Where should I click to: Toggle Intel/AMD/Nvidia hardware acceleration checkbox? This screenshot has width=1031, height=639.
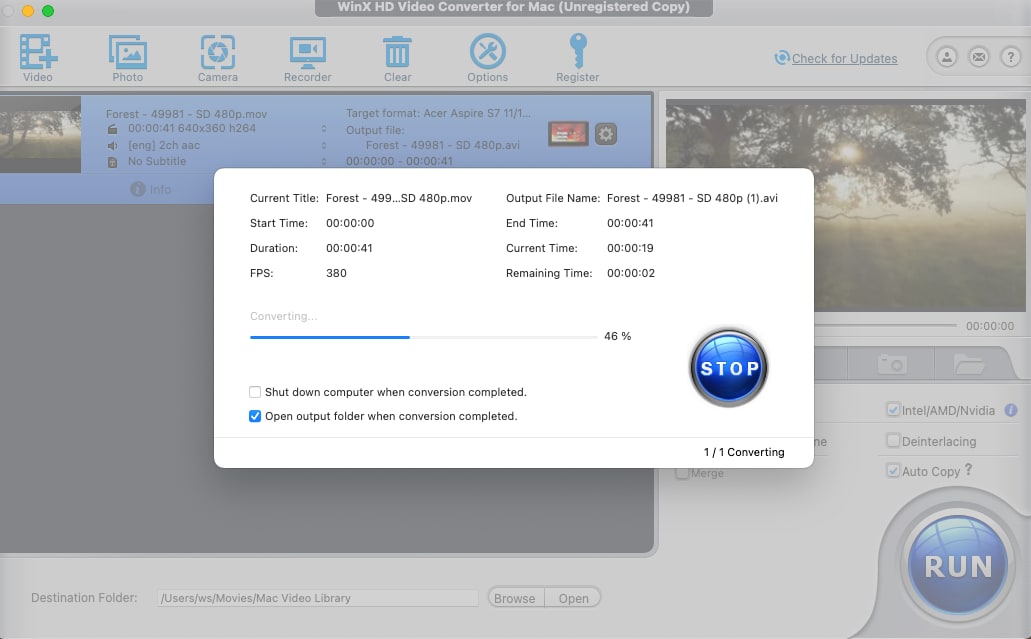tap(893, 410)
